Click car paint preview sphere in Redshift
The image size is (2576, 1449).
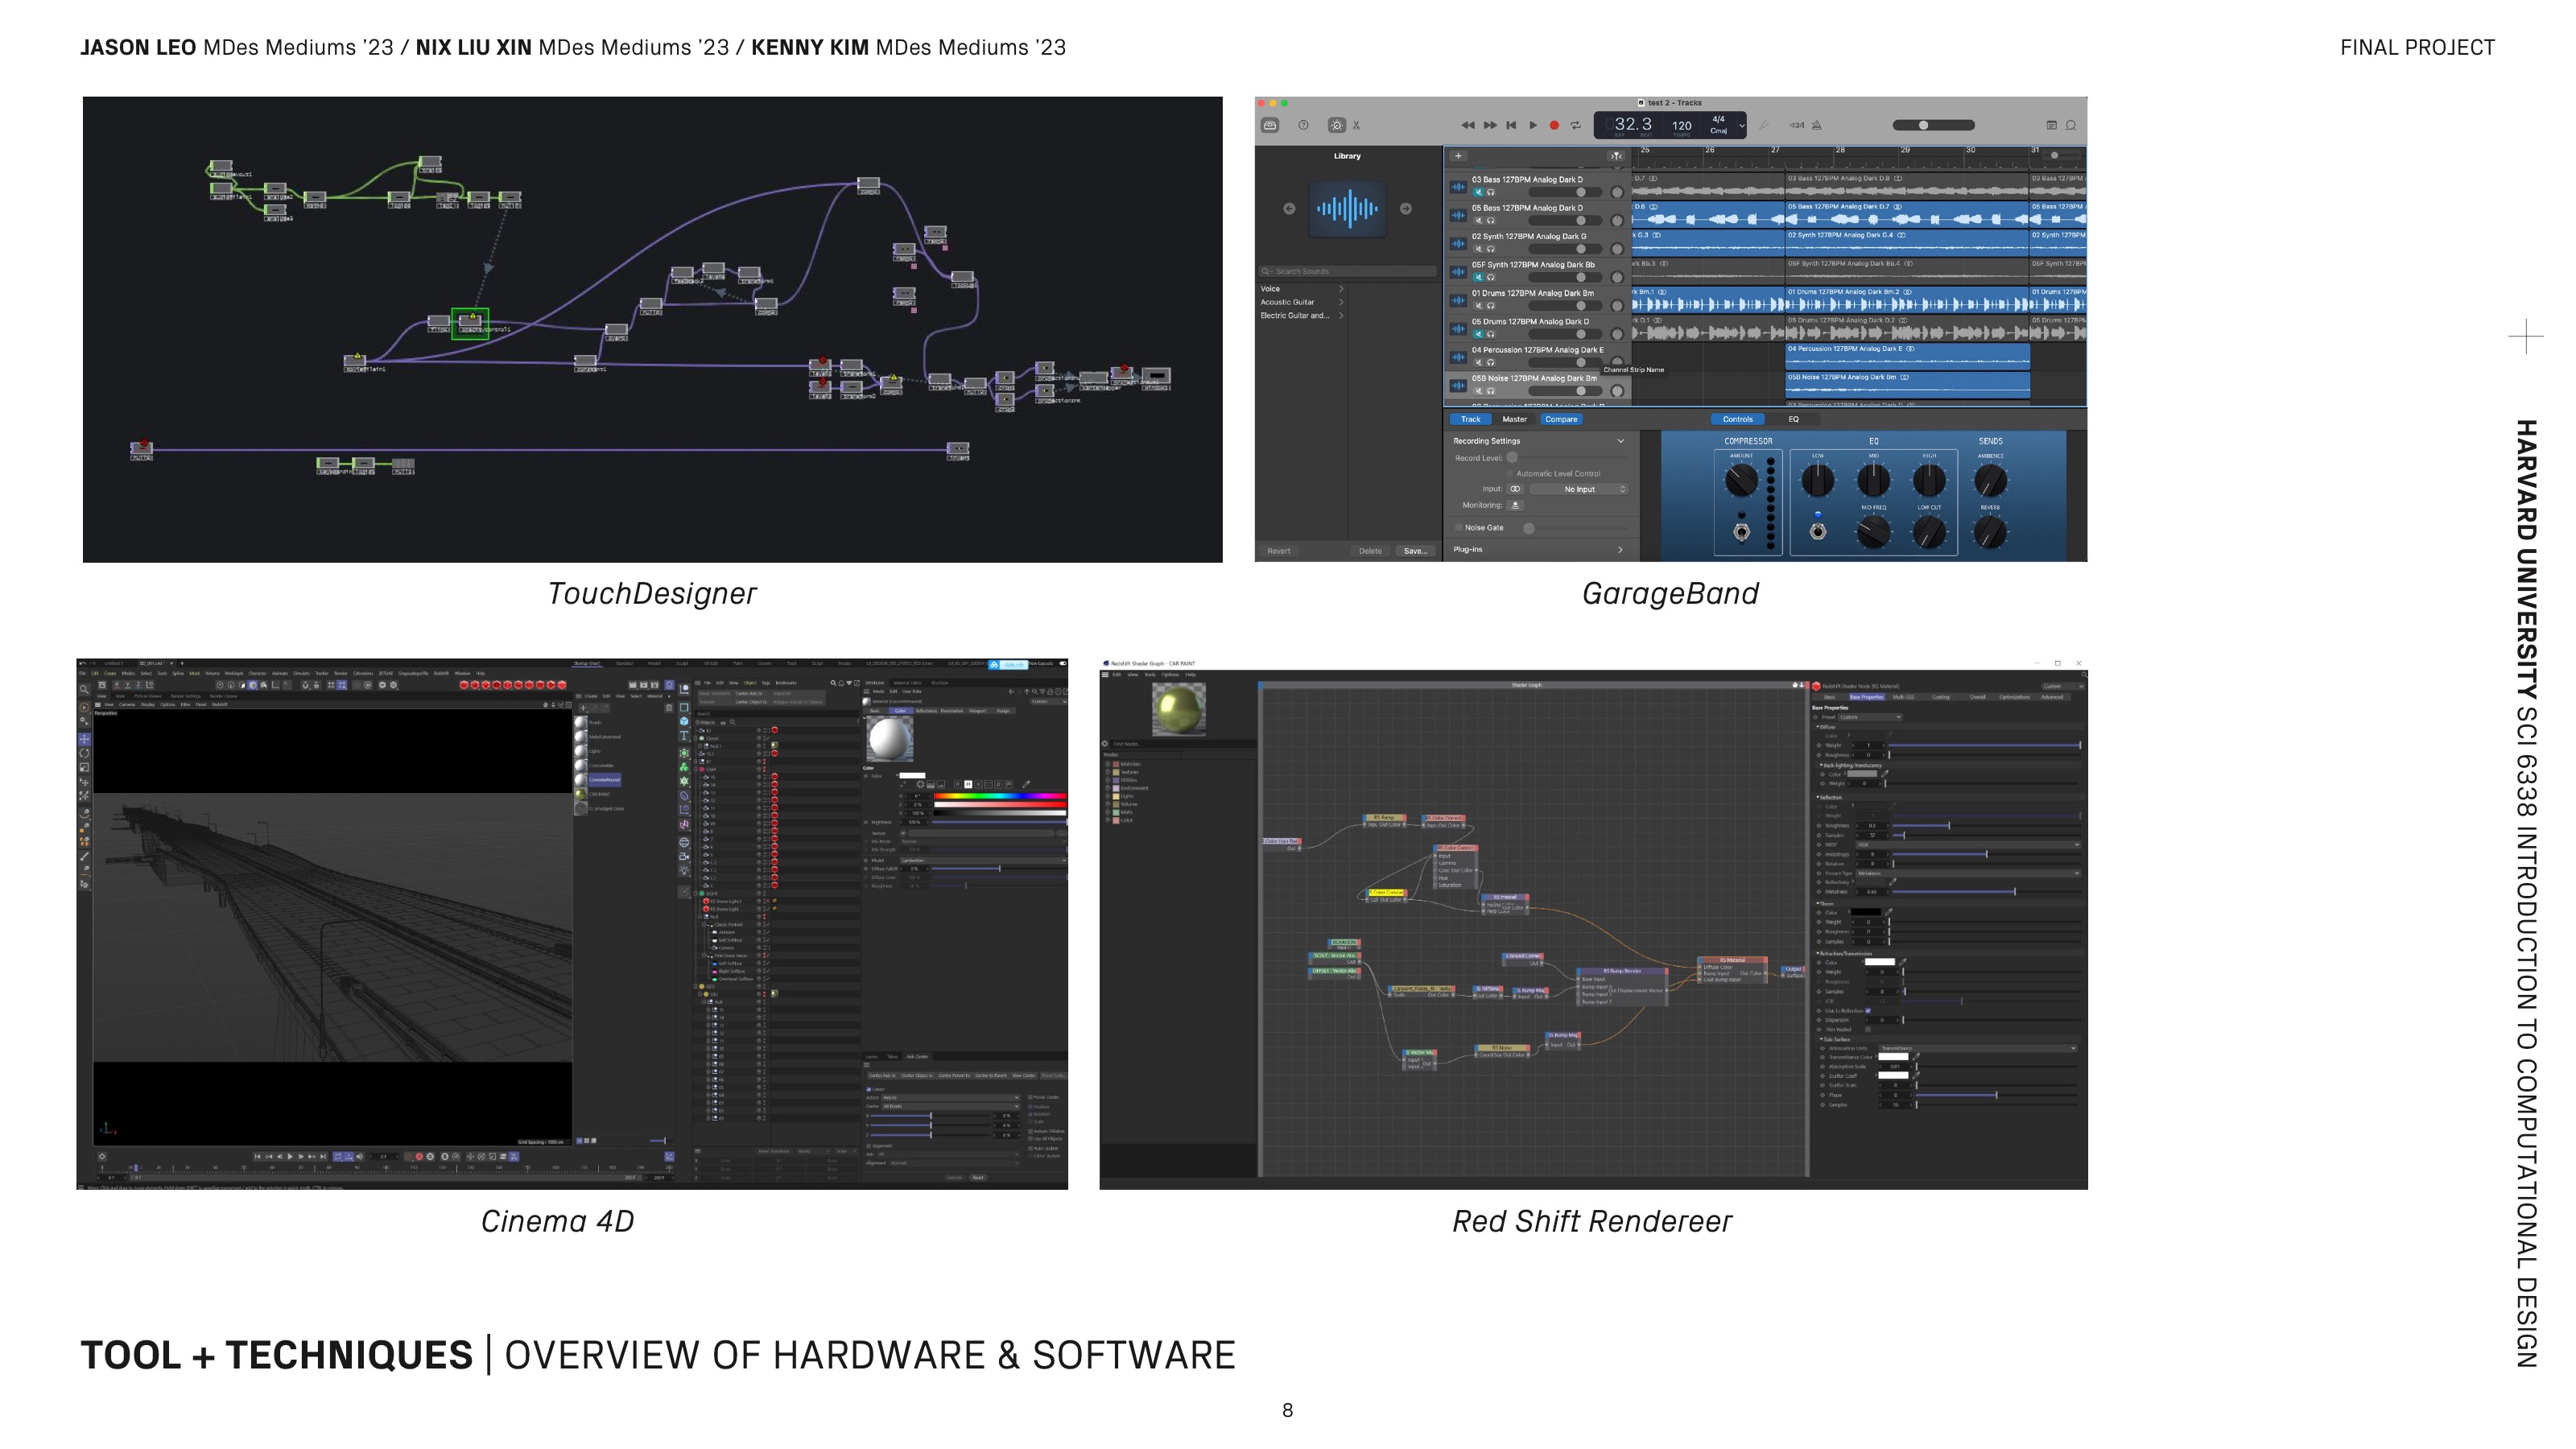[1179, 710]
